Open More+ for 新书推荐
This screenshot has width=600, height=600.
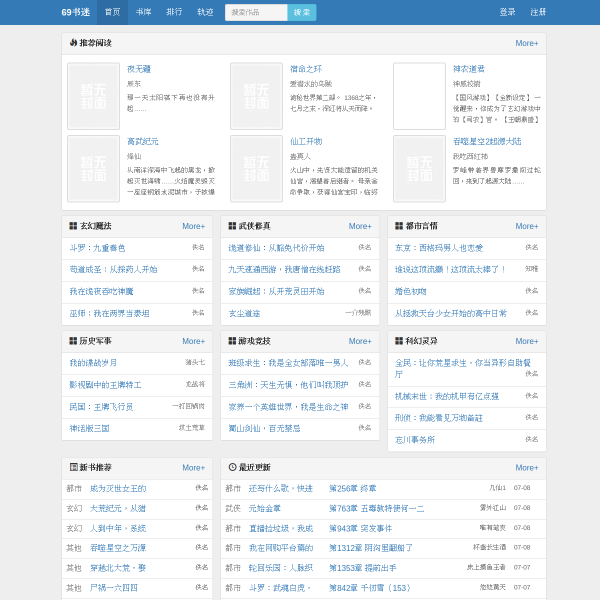click(194, 468)
